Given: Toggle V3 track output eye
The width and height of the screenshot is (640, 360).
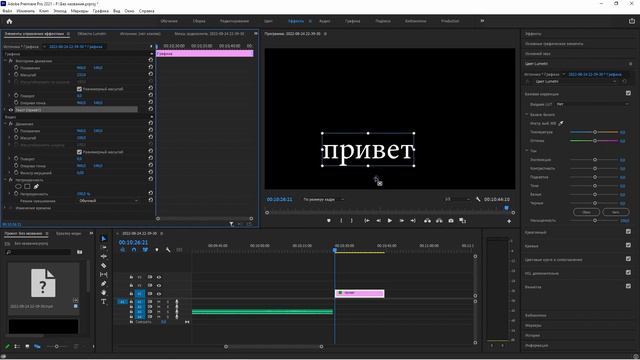Looking at the screenshot, I should (x=159, y=277).
